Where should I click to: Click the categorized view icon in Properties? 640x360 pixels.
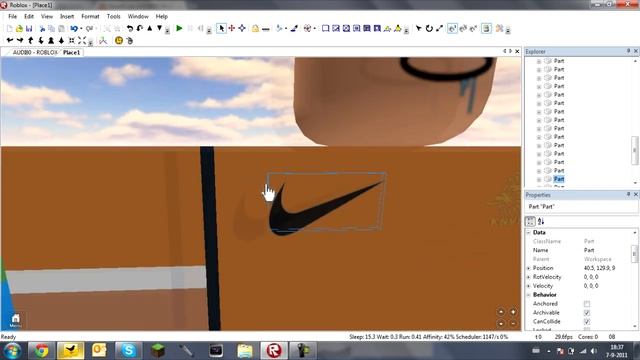[x=530, y=221]
